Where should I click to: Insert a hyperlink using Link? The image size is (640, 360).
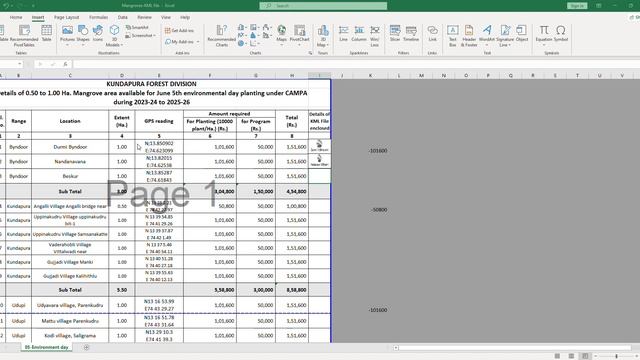432,33
